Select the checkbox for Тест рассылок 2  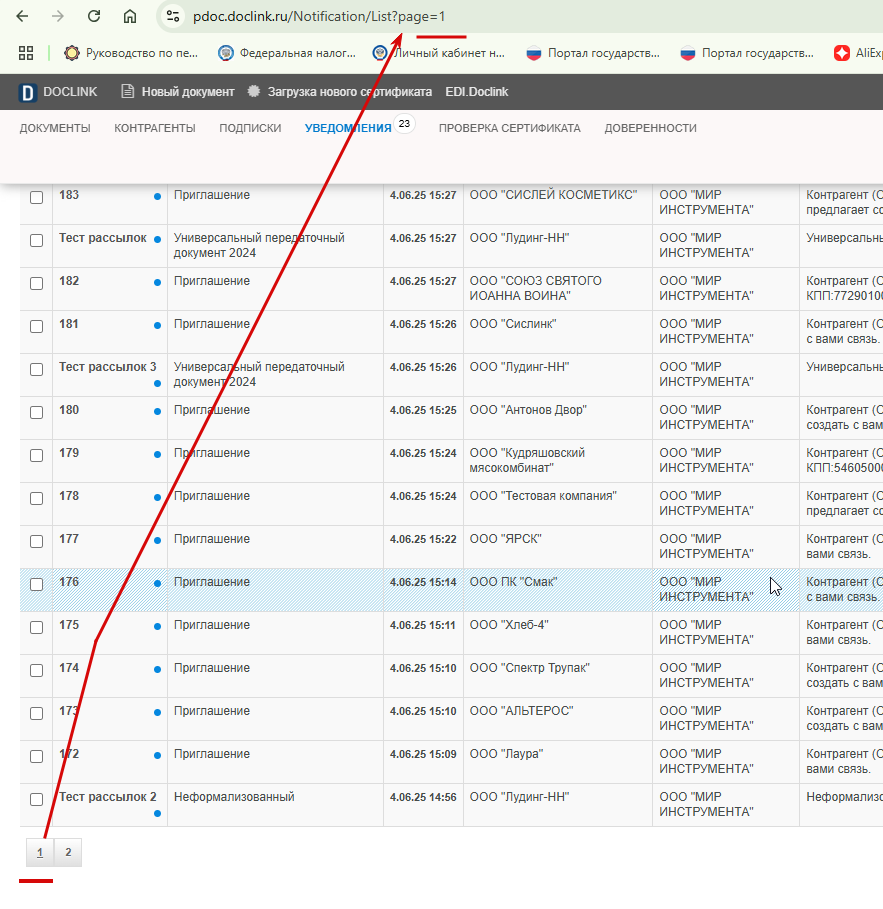(x=37, y=799)
